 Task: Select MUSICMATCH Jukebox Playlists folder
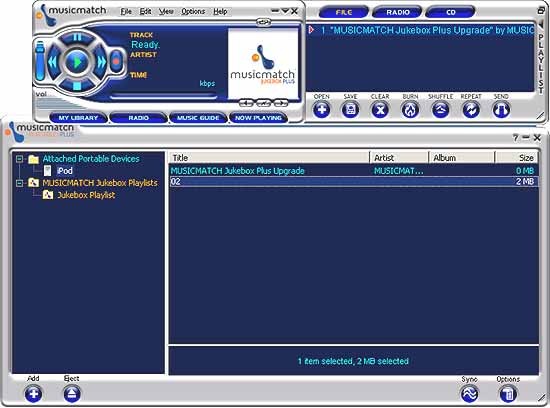coord(100,183)
